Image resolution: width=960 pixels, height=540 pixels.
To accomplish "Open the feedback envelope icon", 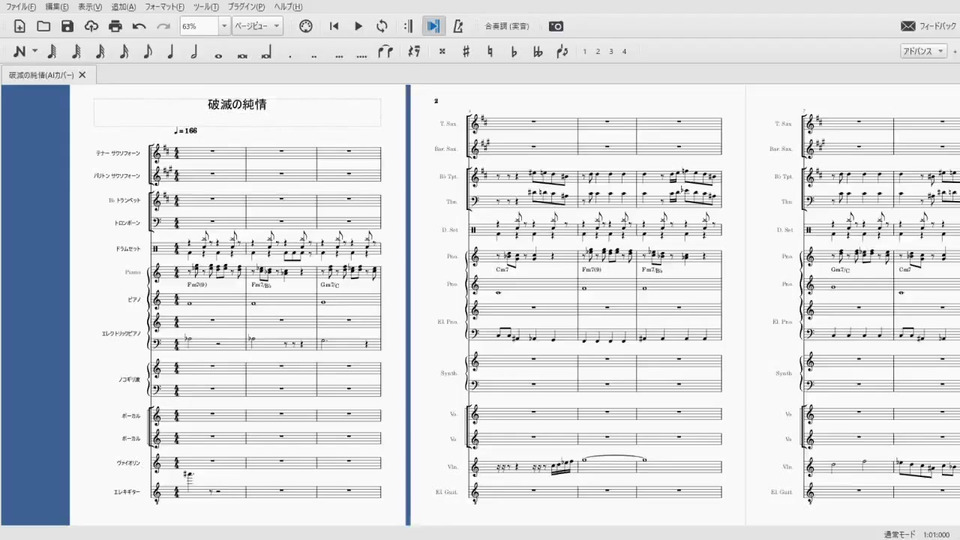I will pos(908,26).
